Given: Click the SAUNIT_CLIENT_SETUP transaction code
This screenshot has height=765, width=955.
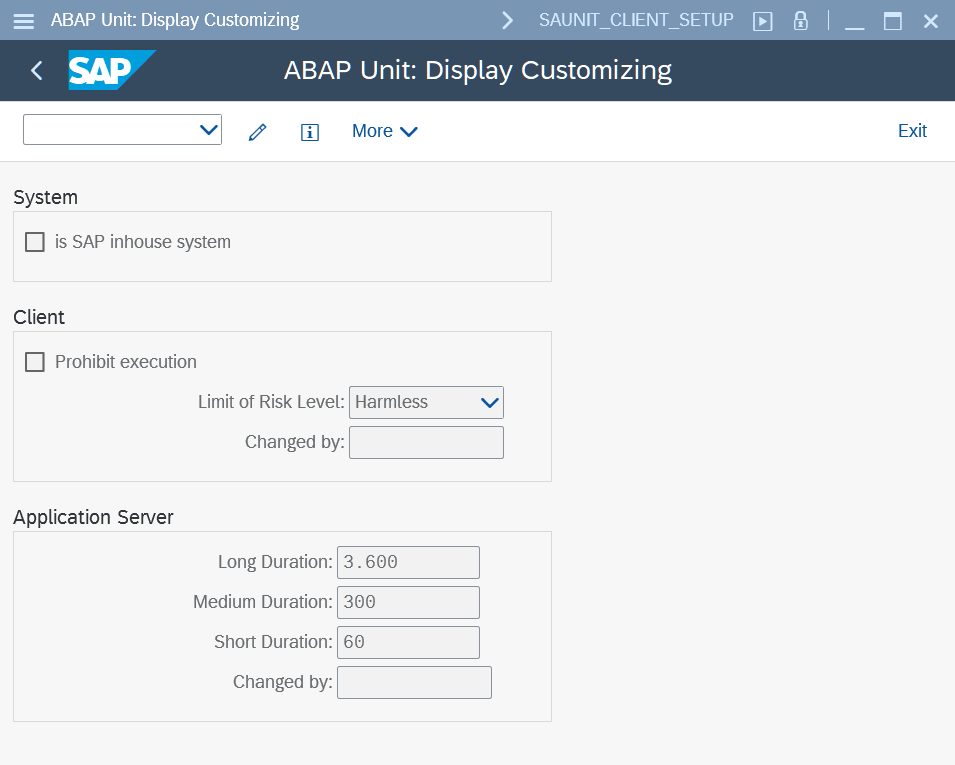Looking at the screenshot, I should click(636, 20).
